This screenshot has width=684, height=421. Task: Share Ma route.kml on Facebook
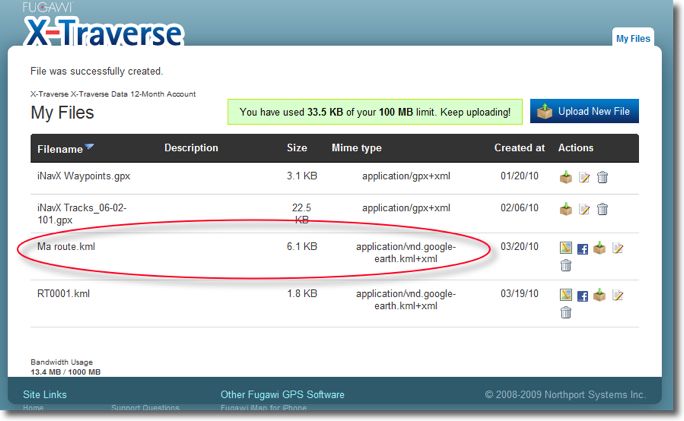pyautogui.click(x=582, y=249)
